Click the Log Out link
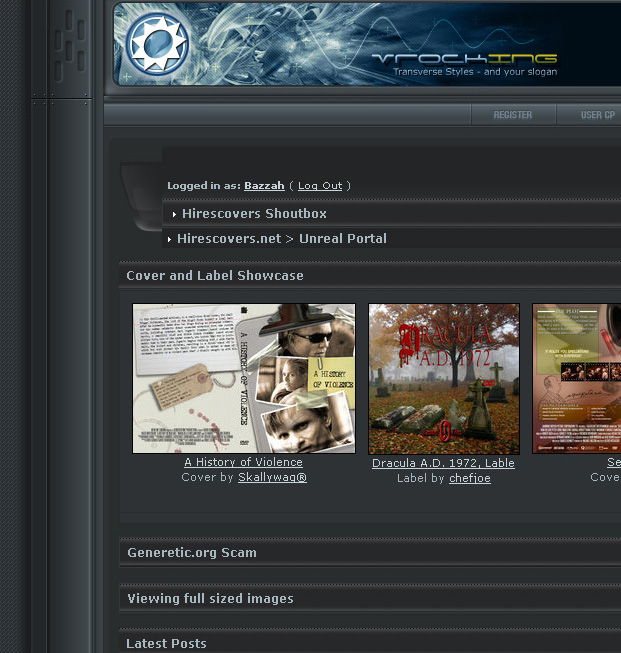Screen dimensions: 621x653 320,186
